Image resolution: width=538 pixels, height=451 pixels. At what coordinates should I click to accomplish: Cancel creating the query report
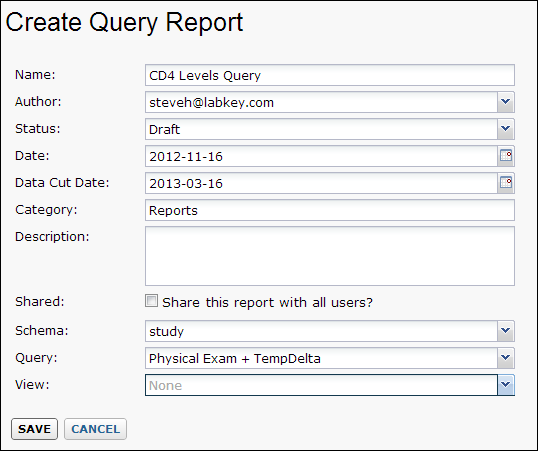95,429
